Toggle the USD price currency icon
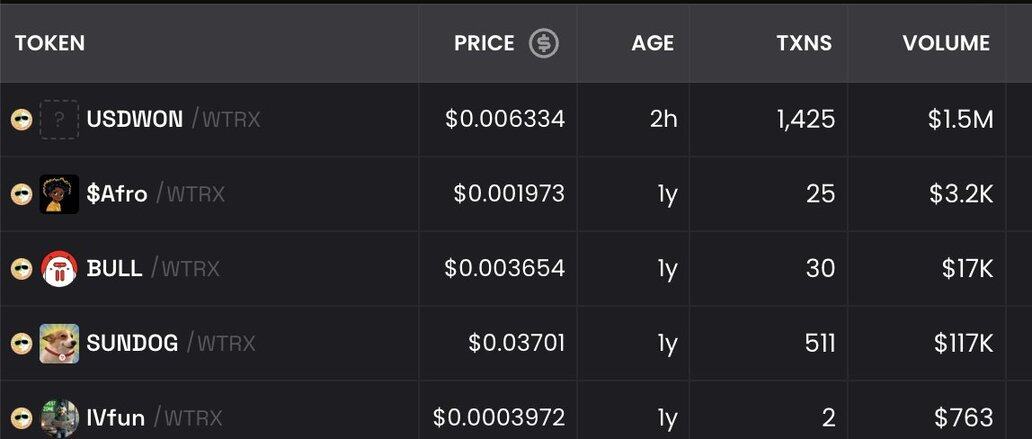Viewport: 1032px width, 439px height. coord(544,43)
